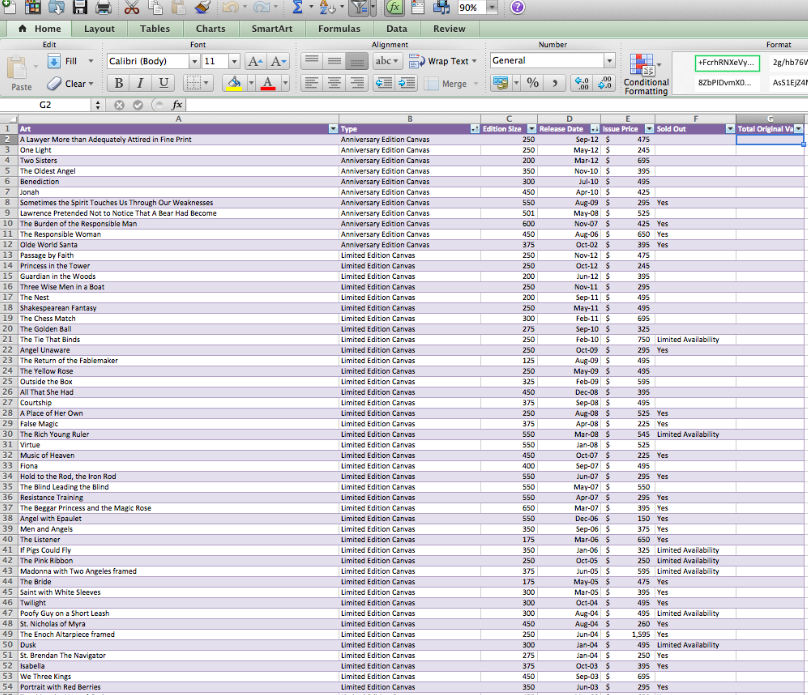Toggle Bold formatting

119,83
